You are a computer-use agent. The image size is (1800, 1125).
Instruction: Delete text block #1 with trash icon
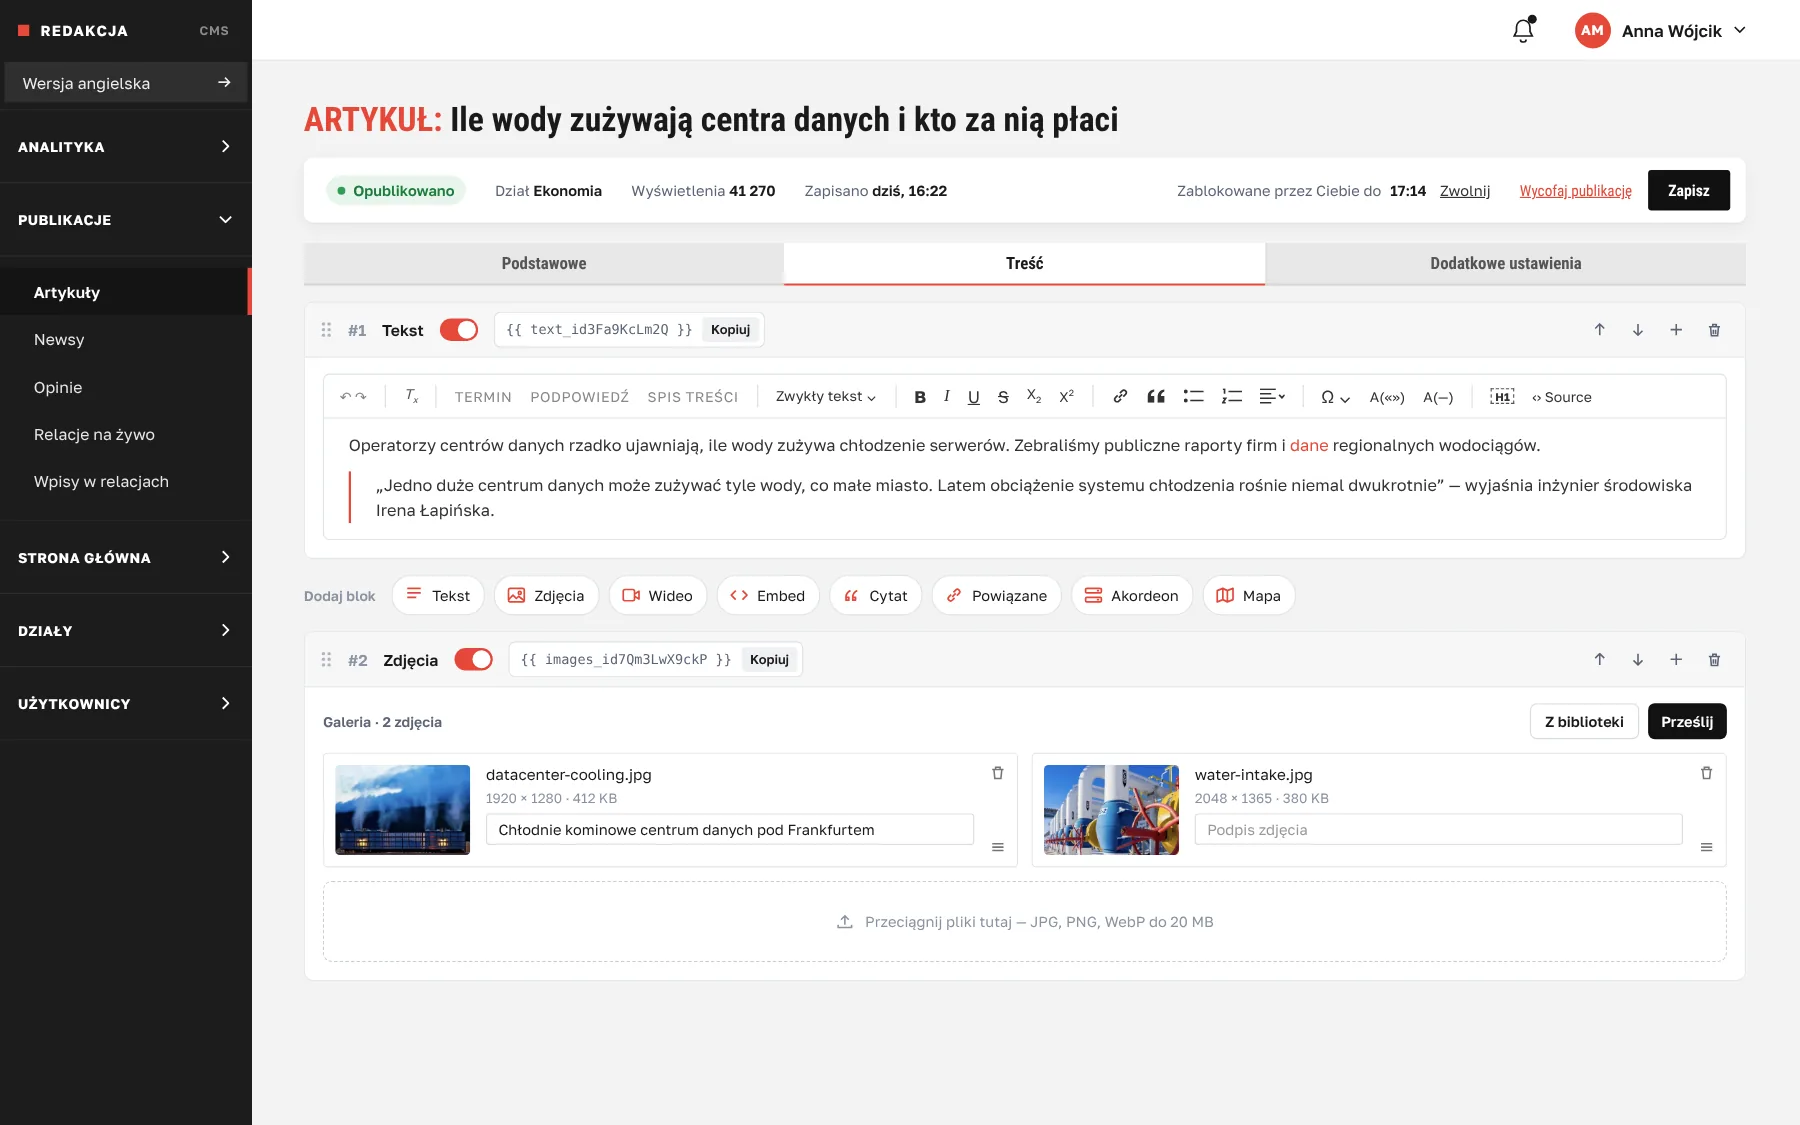coord(1714,330)
